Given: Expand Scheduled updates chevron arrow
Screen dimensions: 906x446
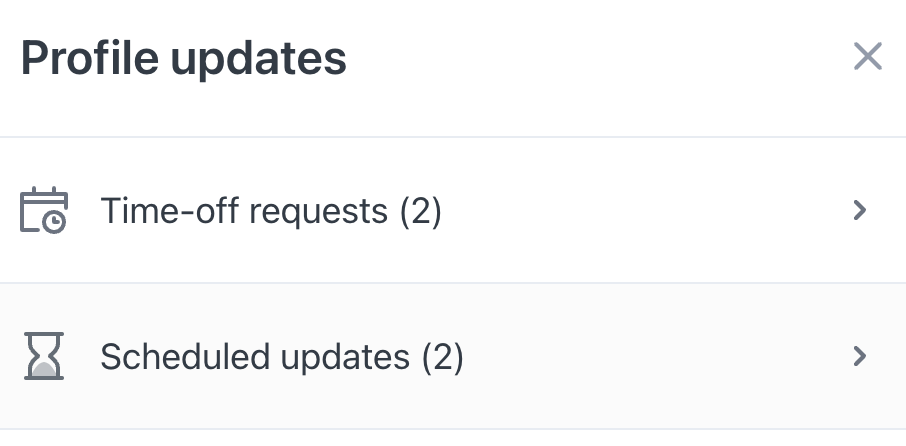Looking at the screenshot, I should (860, 356).
